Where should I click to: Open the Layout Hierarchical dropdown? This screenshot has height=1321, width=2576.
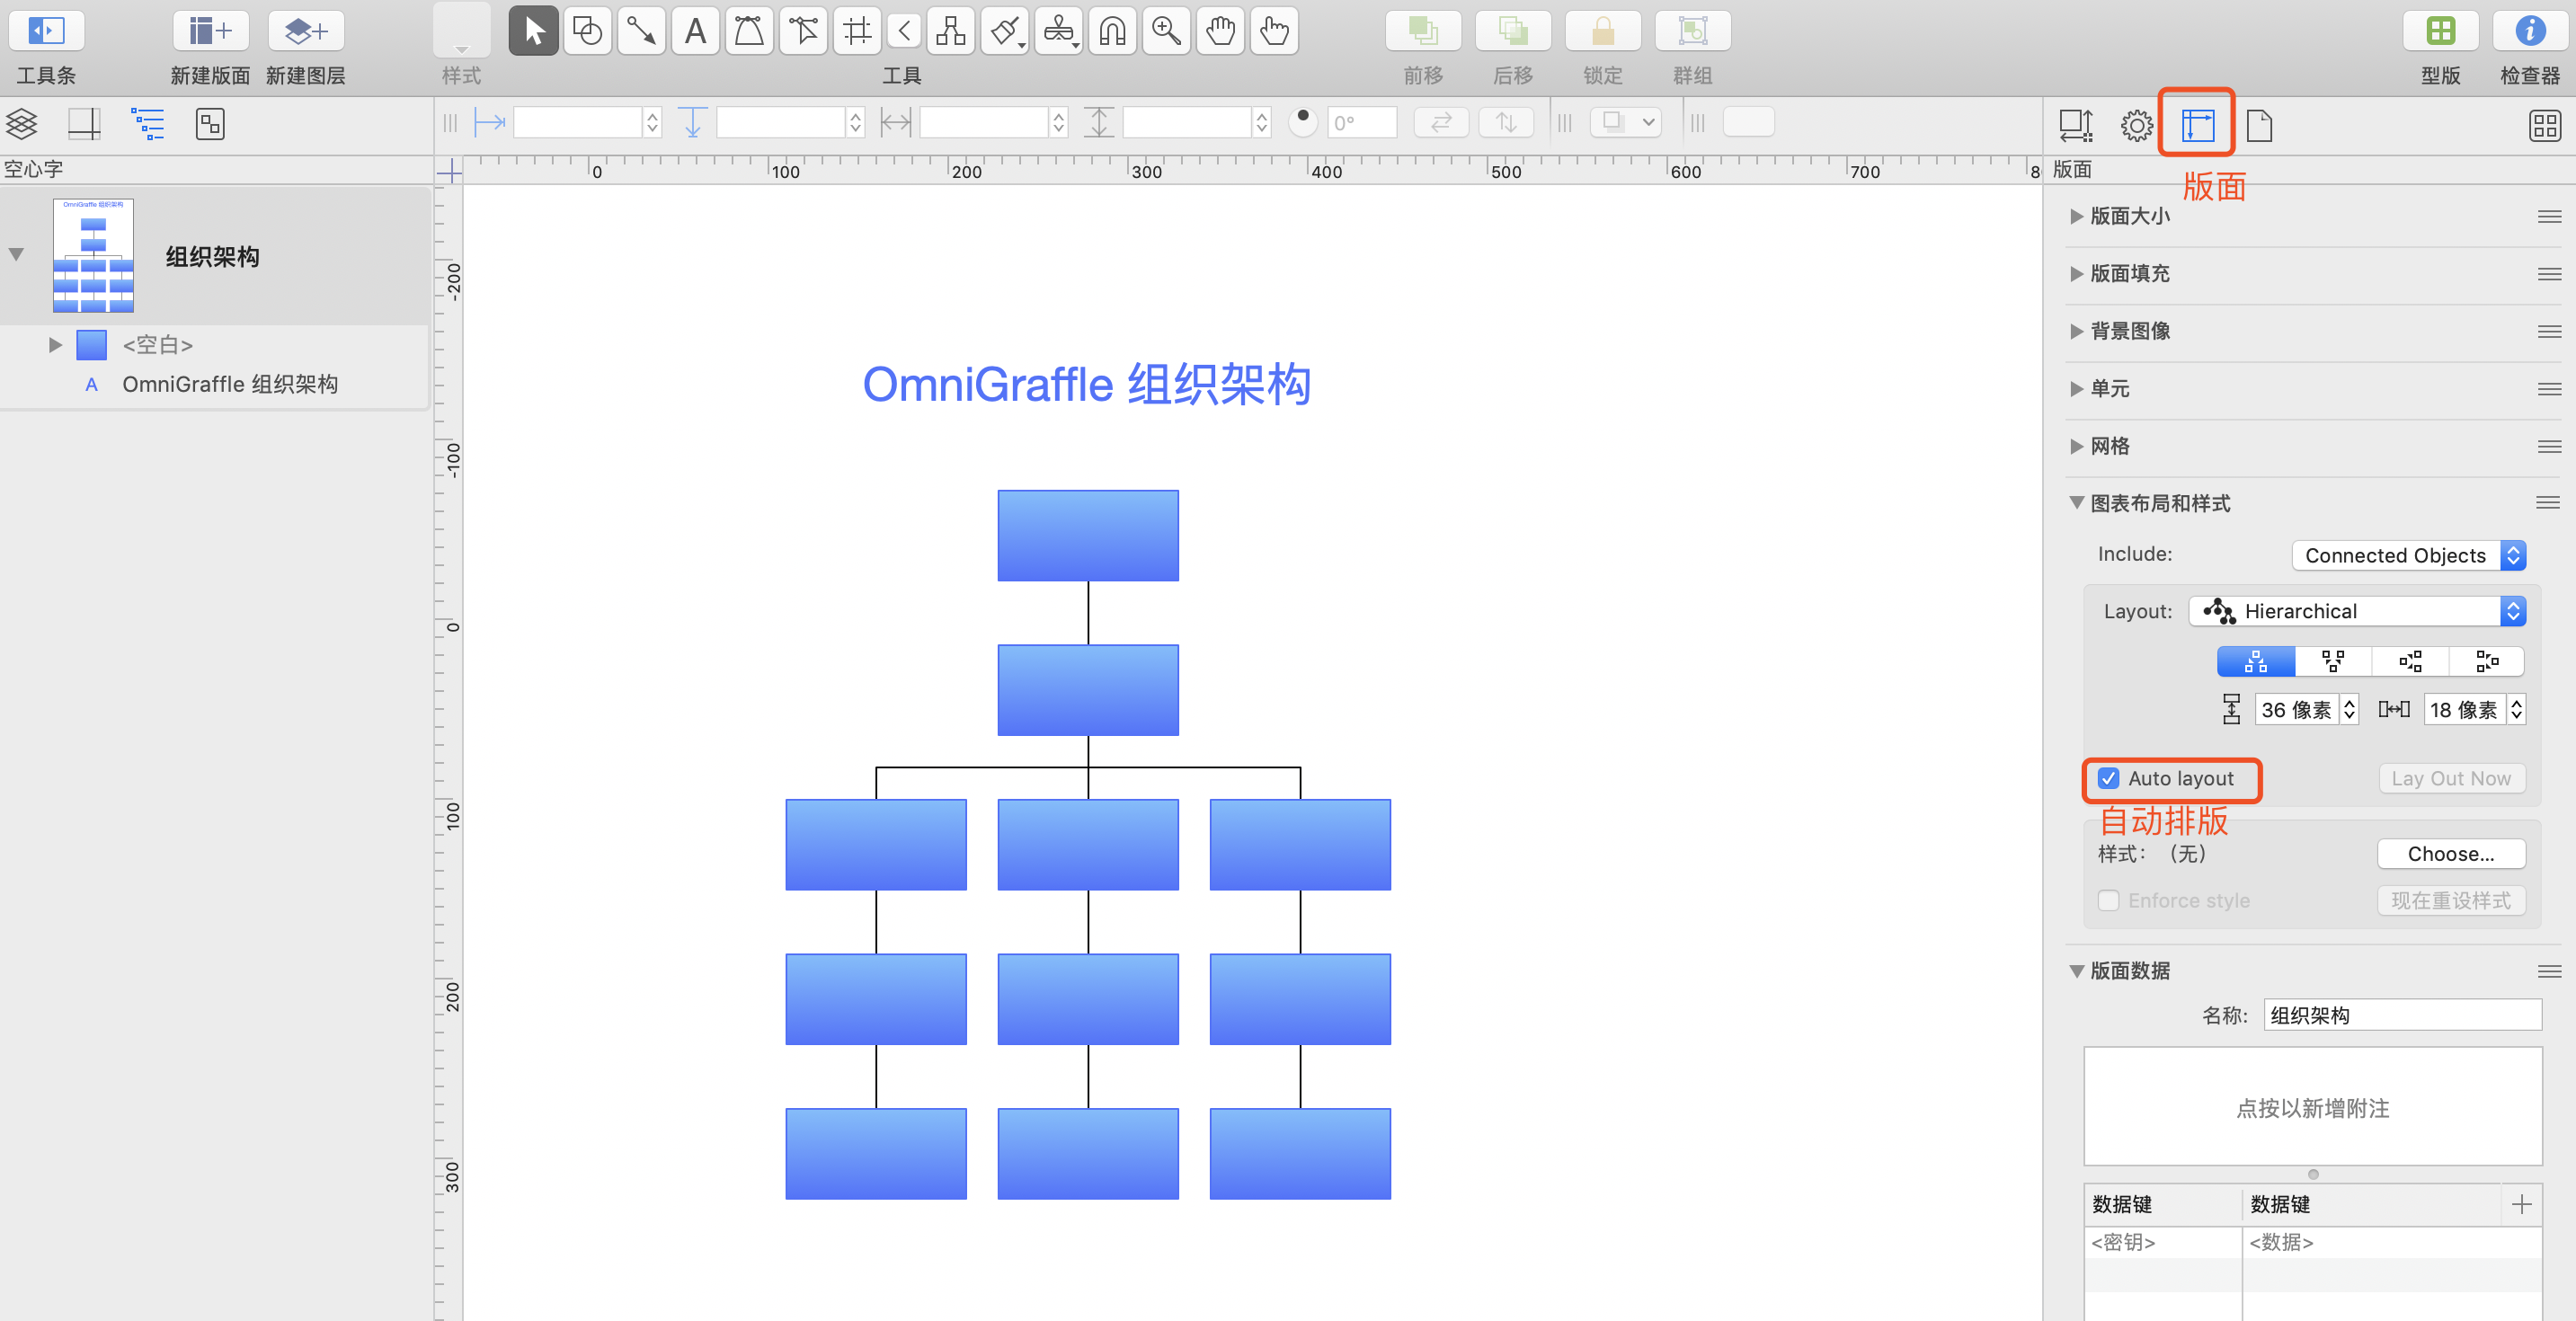coord(2357,611)
